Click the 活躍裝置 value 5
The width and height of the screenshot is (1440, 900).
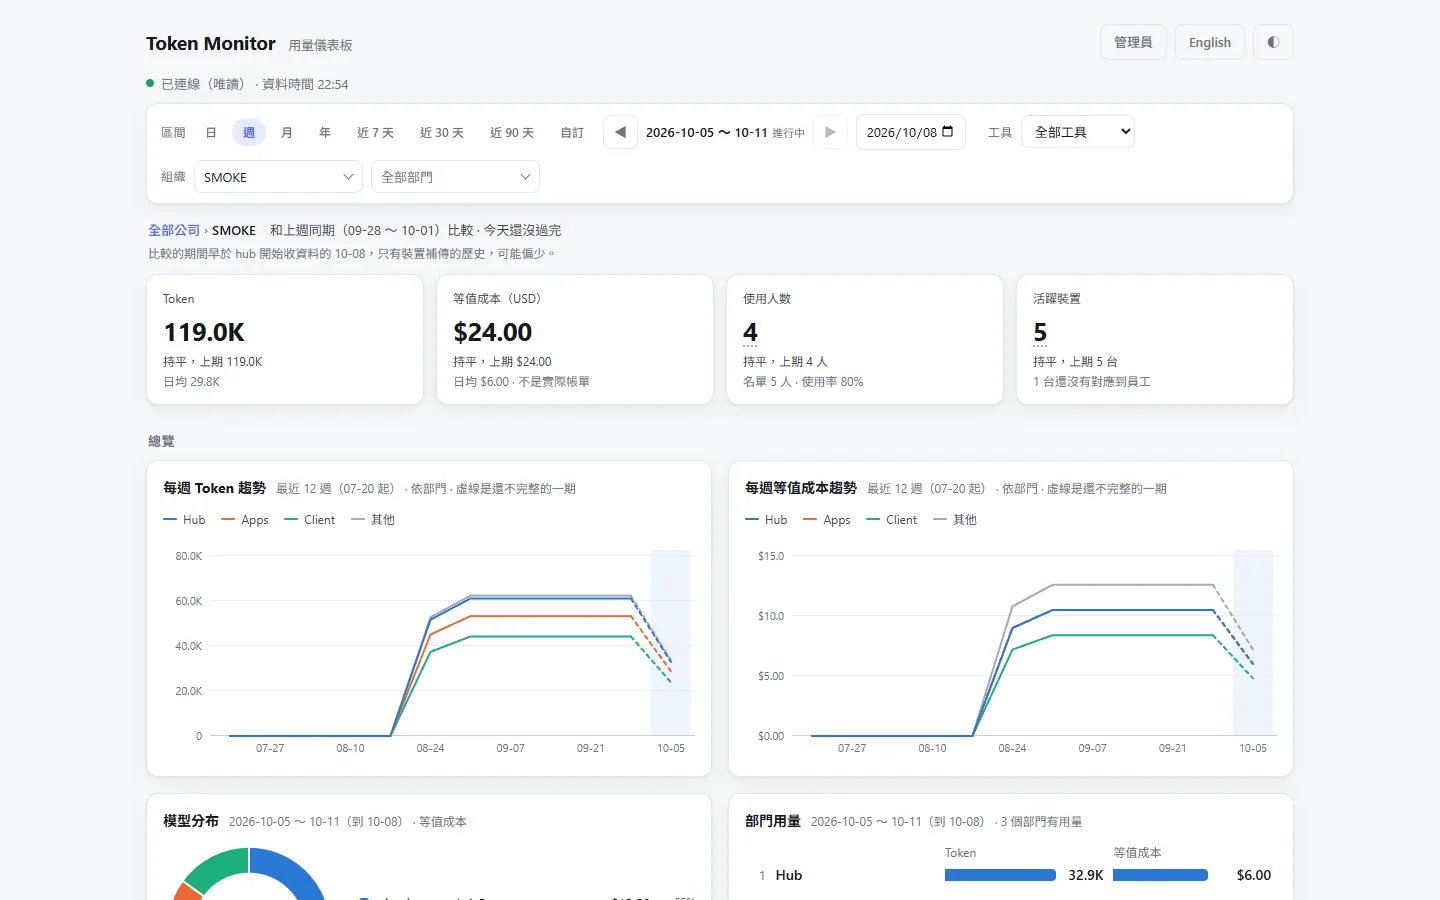click(1040, 332)
